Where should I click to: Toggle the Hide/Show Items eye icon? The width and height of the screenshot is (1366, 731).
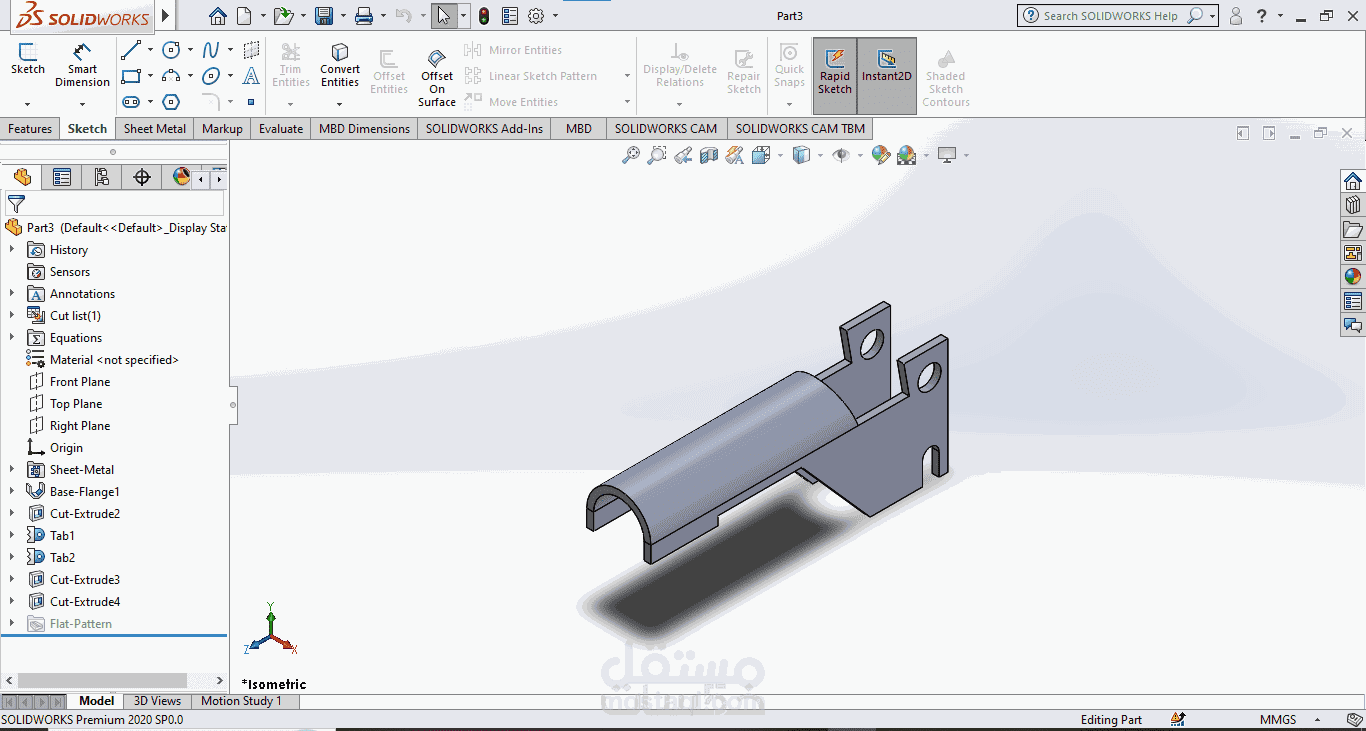click(841, 155)
